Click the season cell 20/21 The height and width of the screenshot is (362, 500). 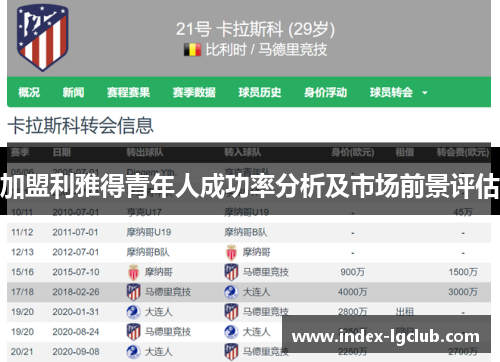pyautogui.click(x=22, y=352)
